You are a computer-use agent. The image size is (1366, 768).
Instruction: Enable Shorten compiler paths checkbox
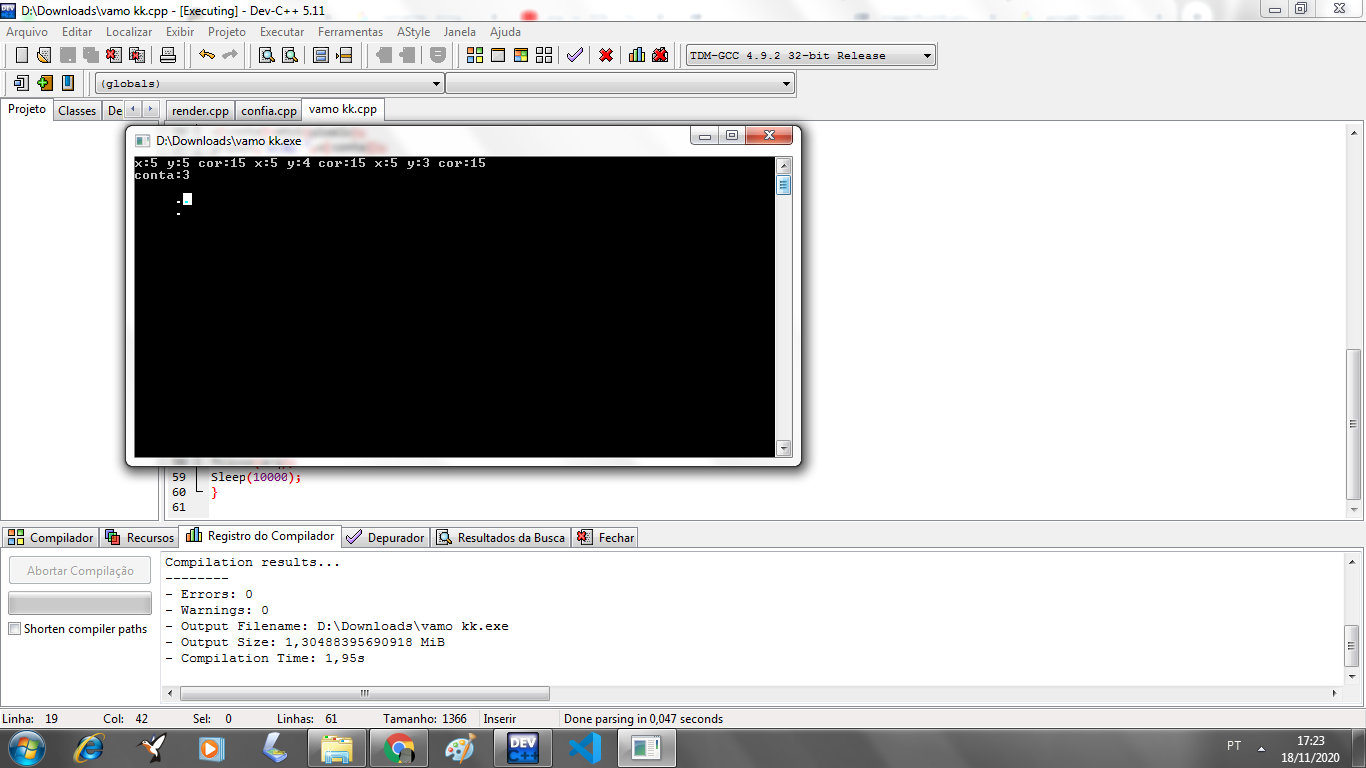(14, 629)
